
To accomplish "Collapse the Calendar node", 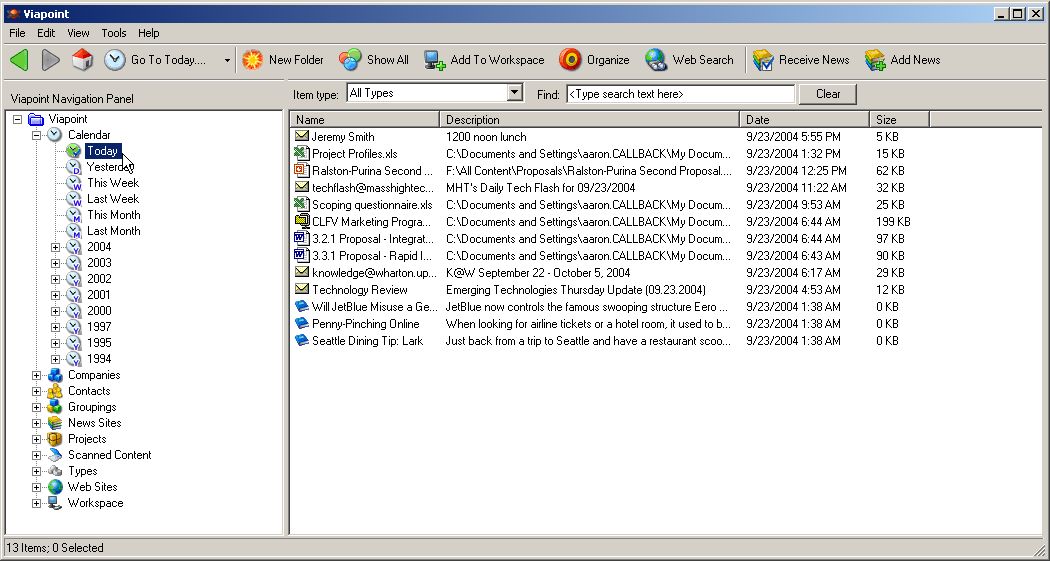I will pyautogui.click(x=37, y=135).
